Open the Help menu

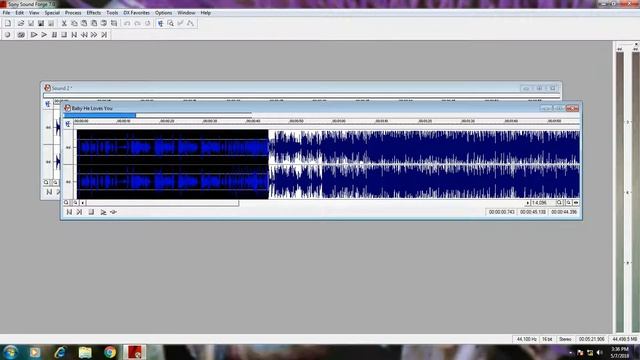click(205, 13)
